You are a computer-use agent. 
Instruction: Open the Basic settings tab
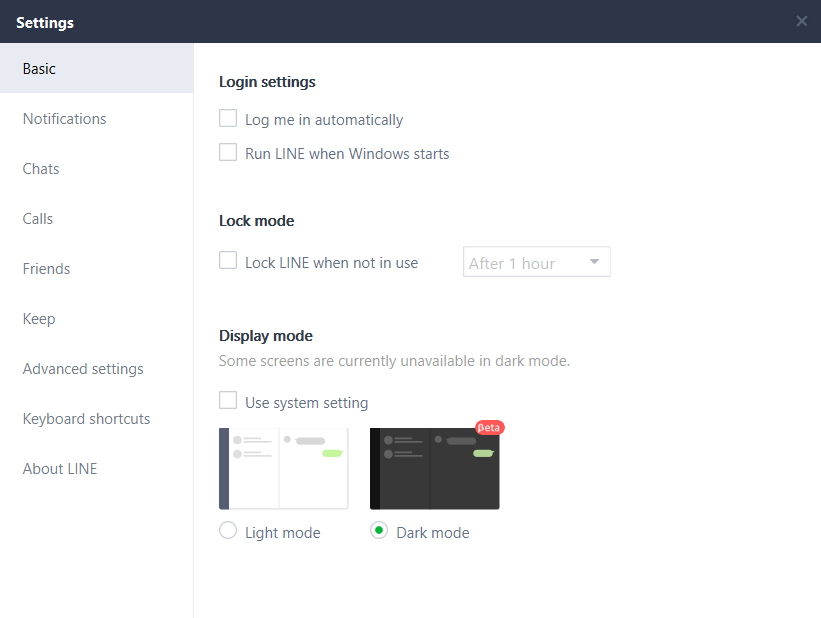40,69
